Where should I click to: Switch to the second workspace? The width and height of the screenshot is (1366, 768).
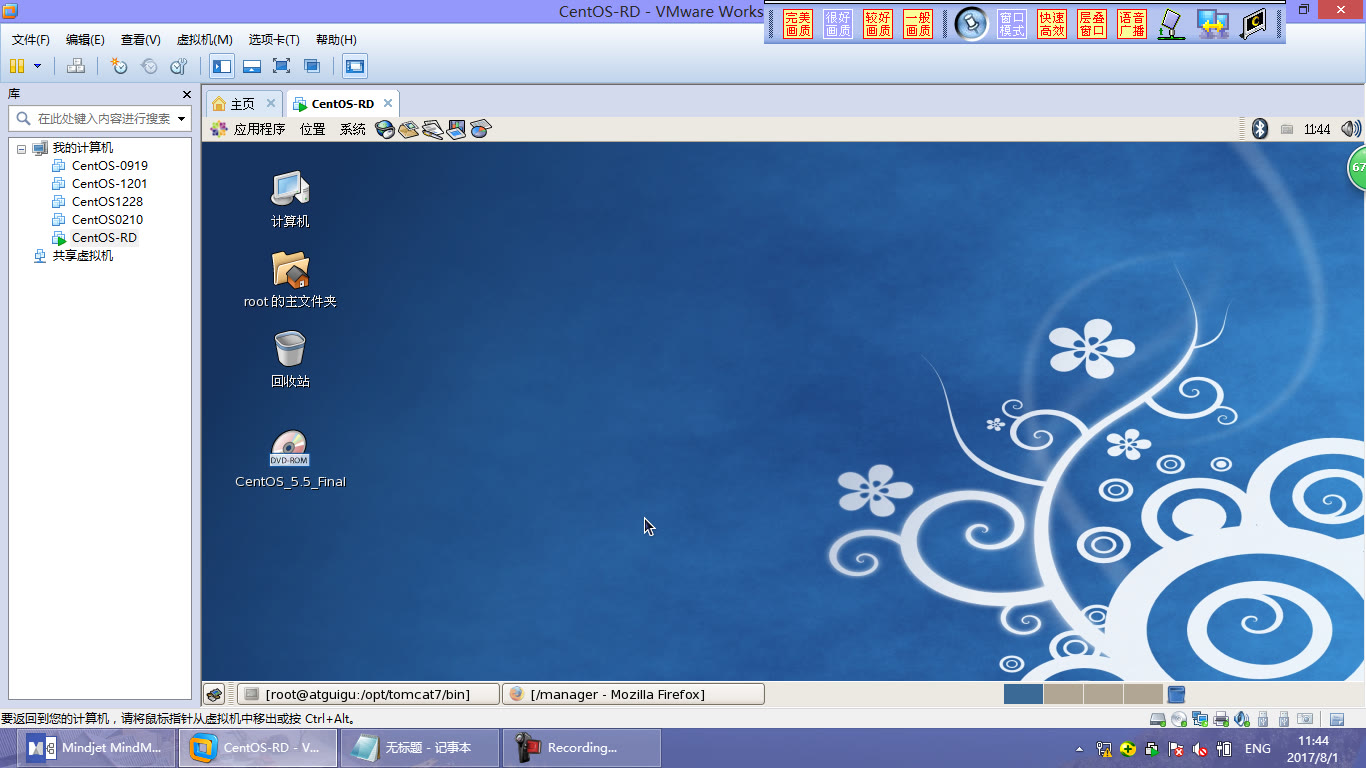(1063, 694)
